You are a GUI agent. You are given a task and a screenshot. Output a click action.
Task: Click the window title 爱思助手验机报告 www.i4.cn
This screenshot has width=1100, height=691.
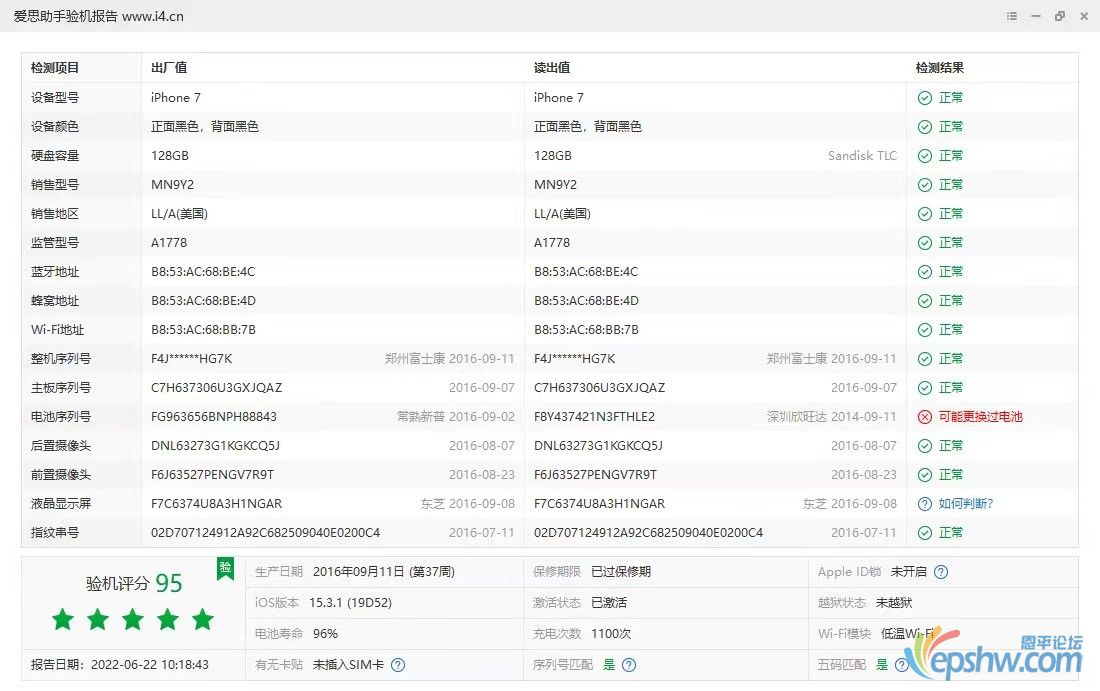tap(99, 16)
